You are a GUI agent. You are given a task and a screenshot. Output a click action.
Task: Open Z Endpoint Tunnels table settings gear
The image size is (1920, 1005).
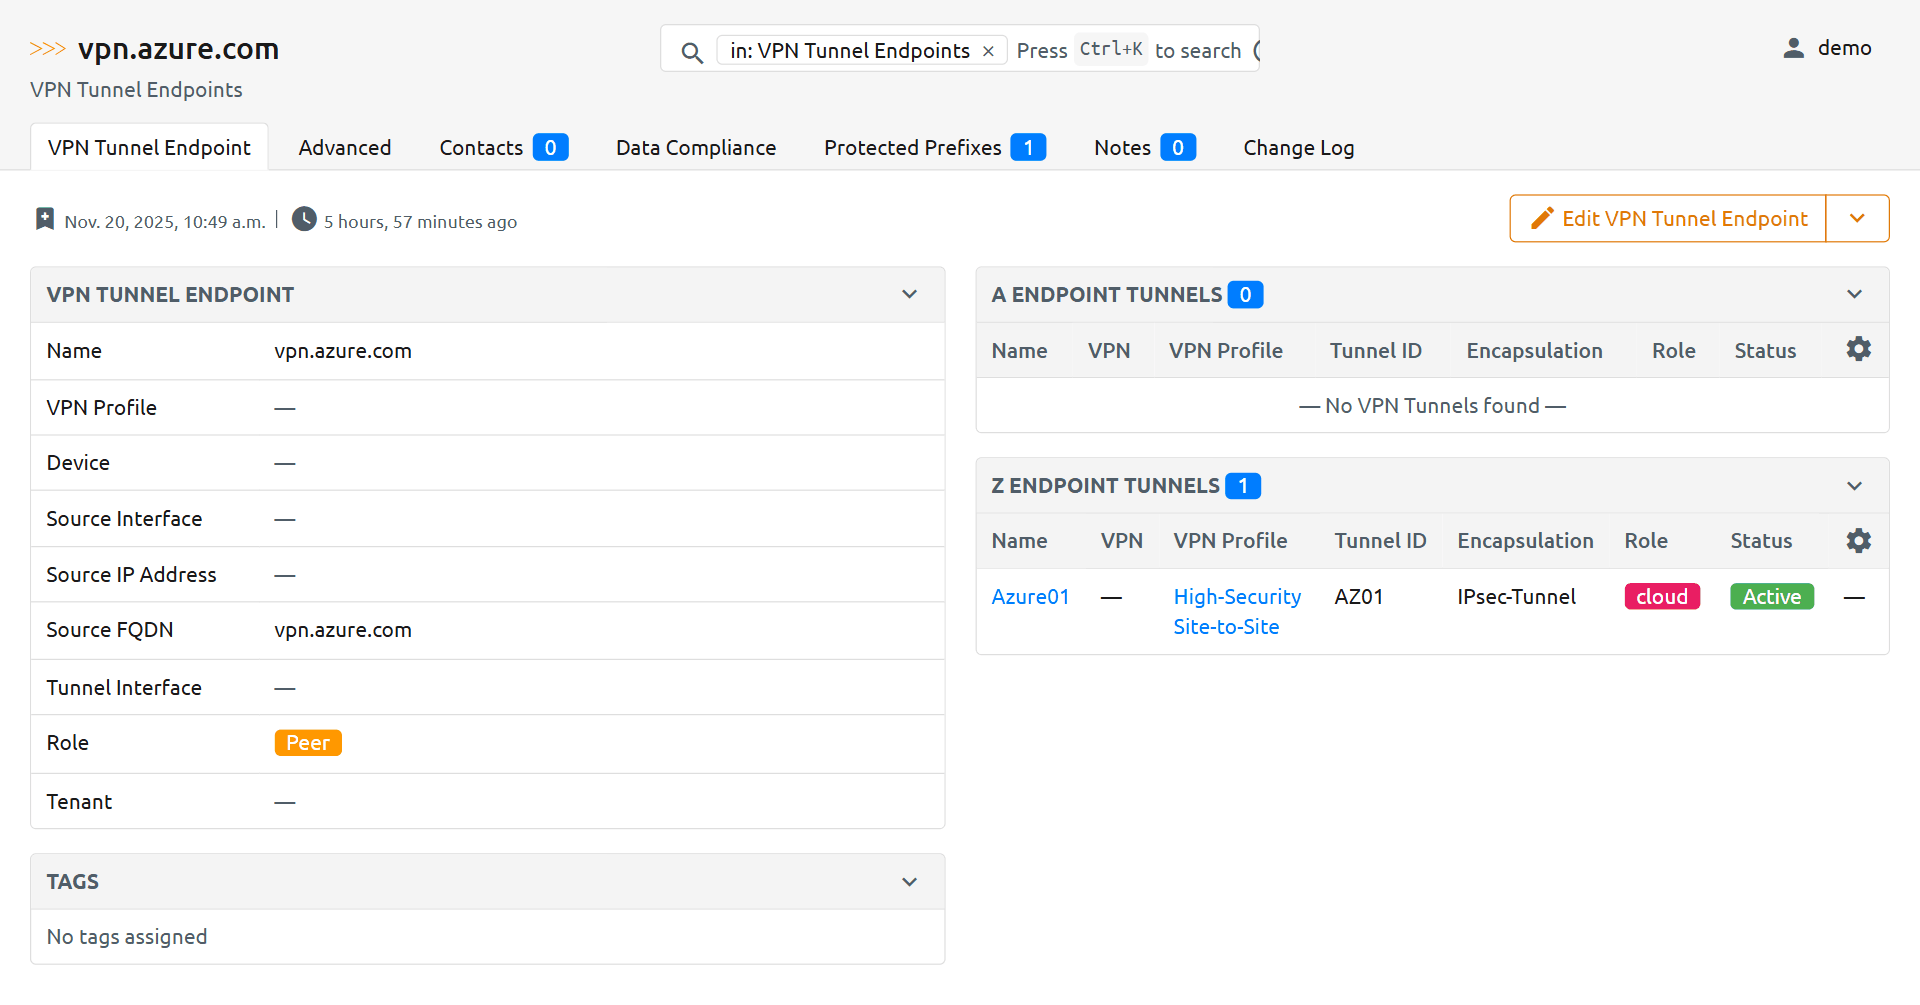1858,541
